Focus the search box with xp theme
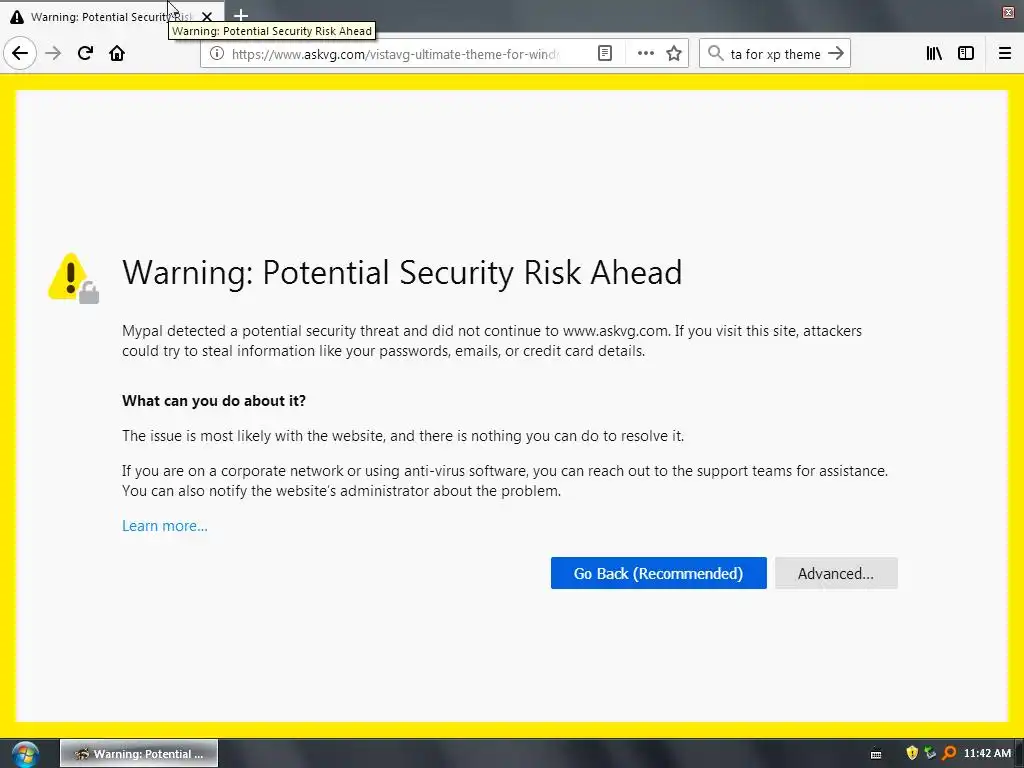 (775, 54)
